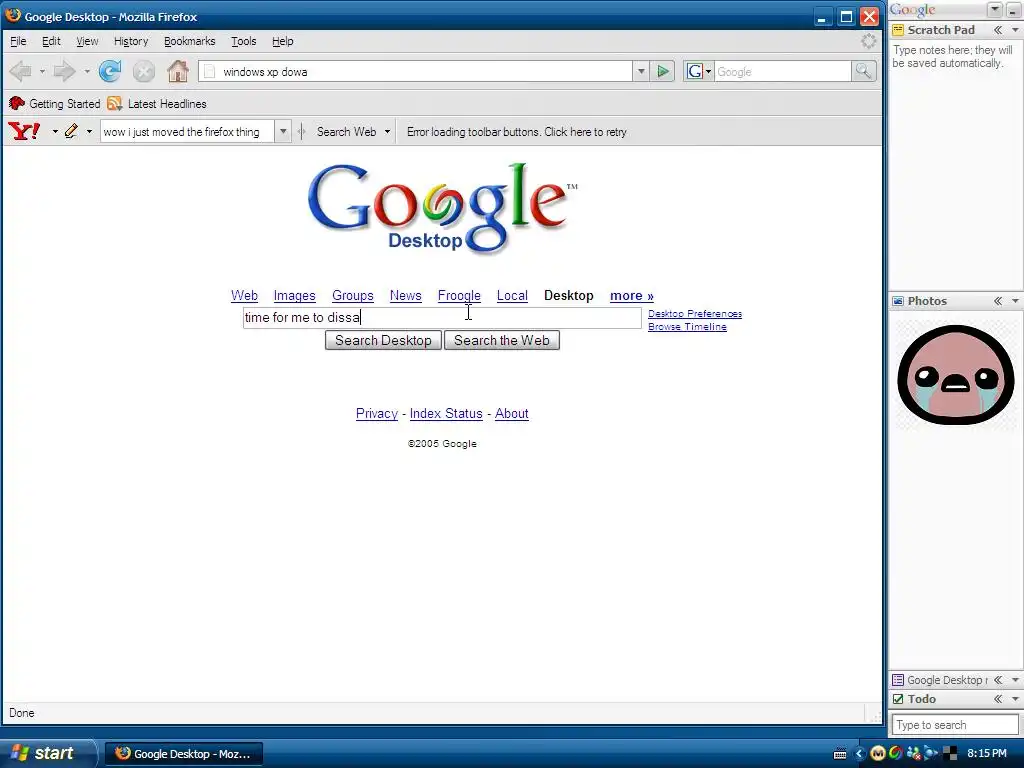Click the Google Desktop search text field
The height and width of the screenshot is (768, 1024).
(442, 317)
